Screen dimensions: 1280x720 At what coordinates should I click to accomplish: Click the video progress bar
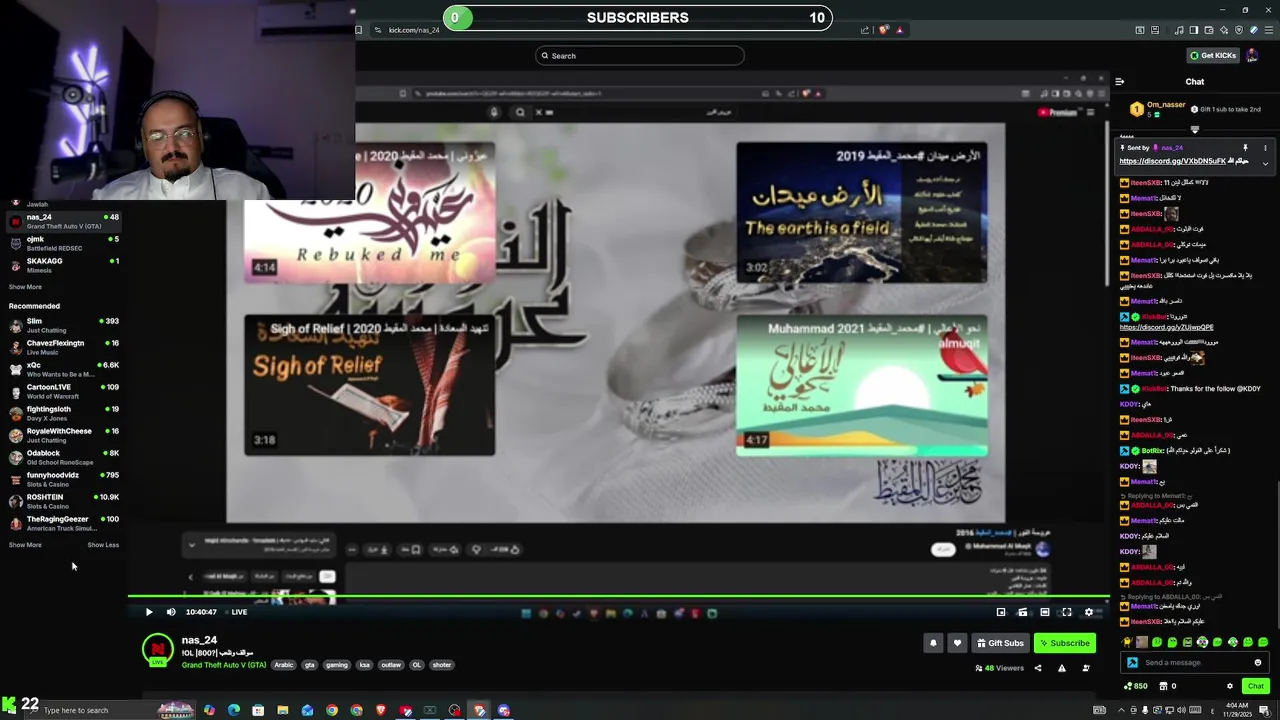pyautogui.click(x=618, y=598)
